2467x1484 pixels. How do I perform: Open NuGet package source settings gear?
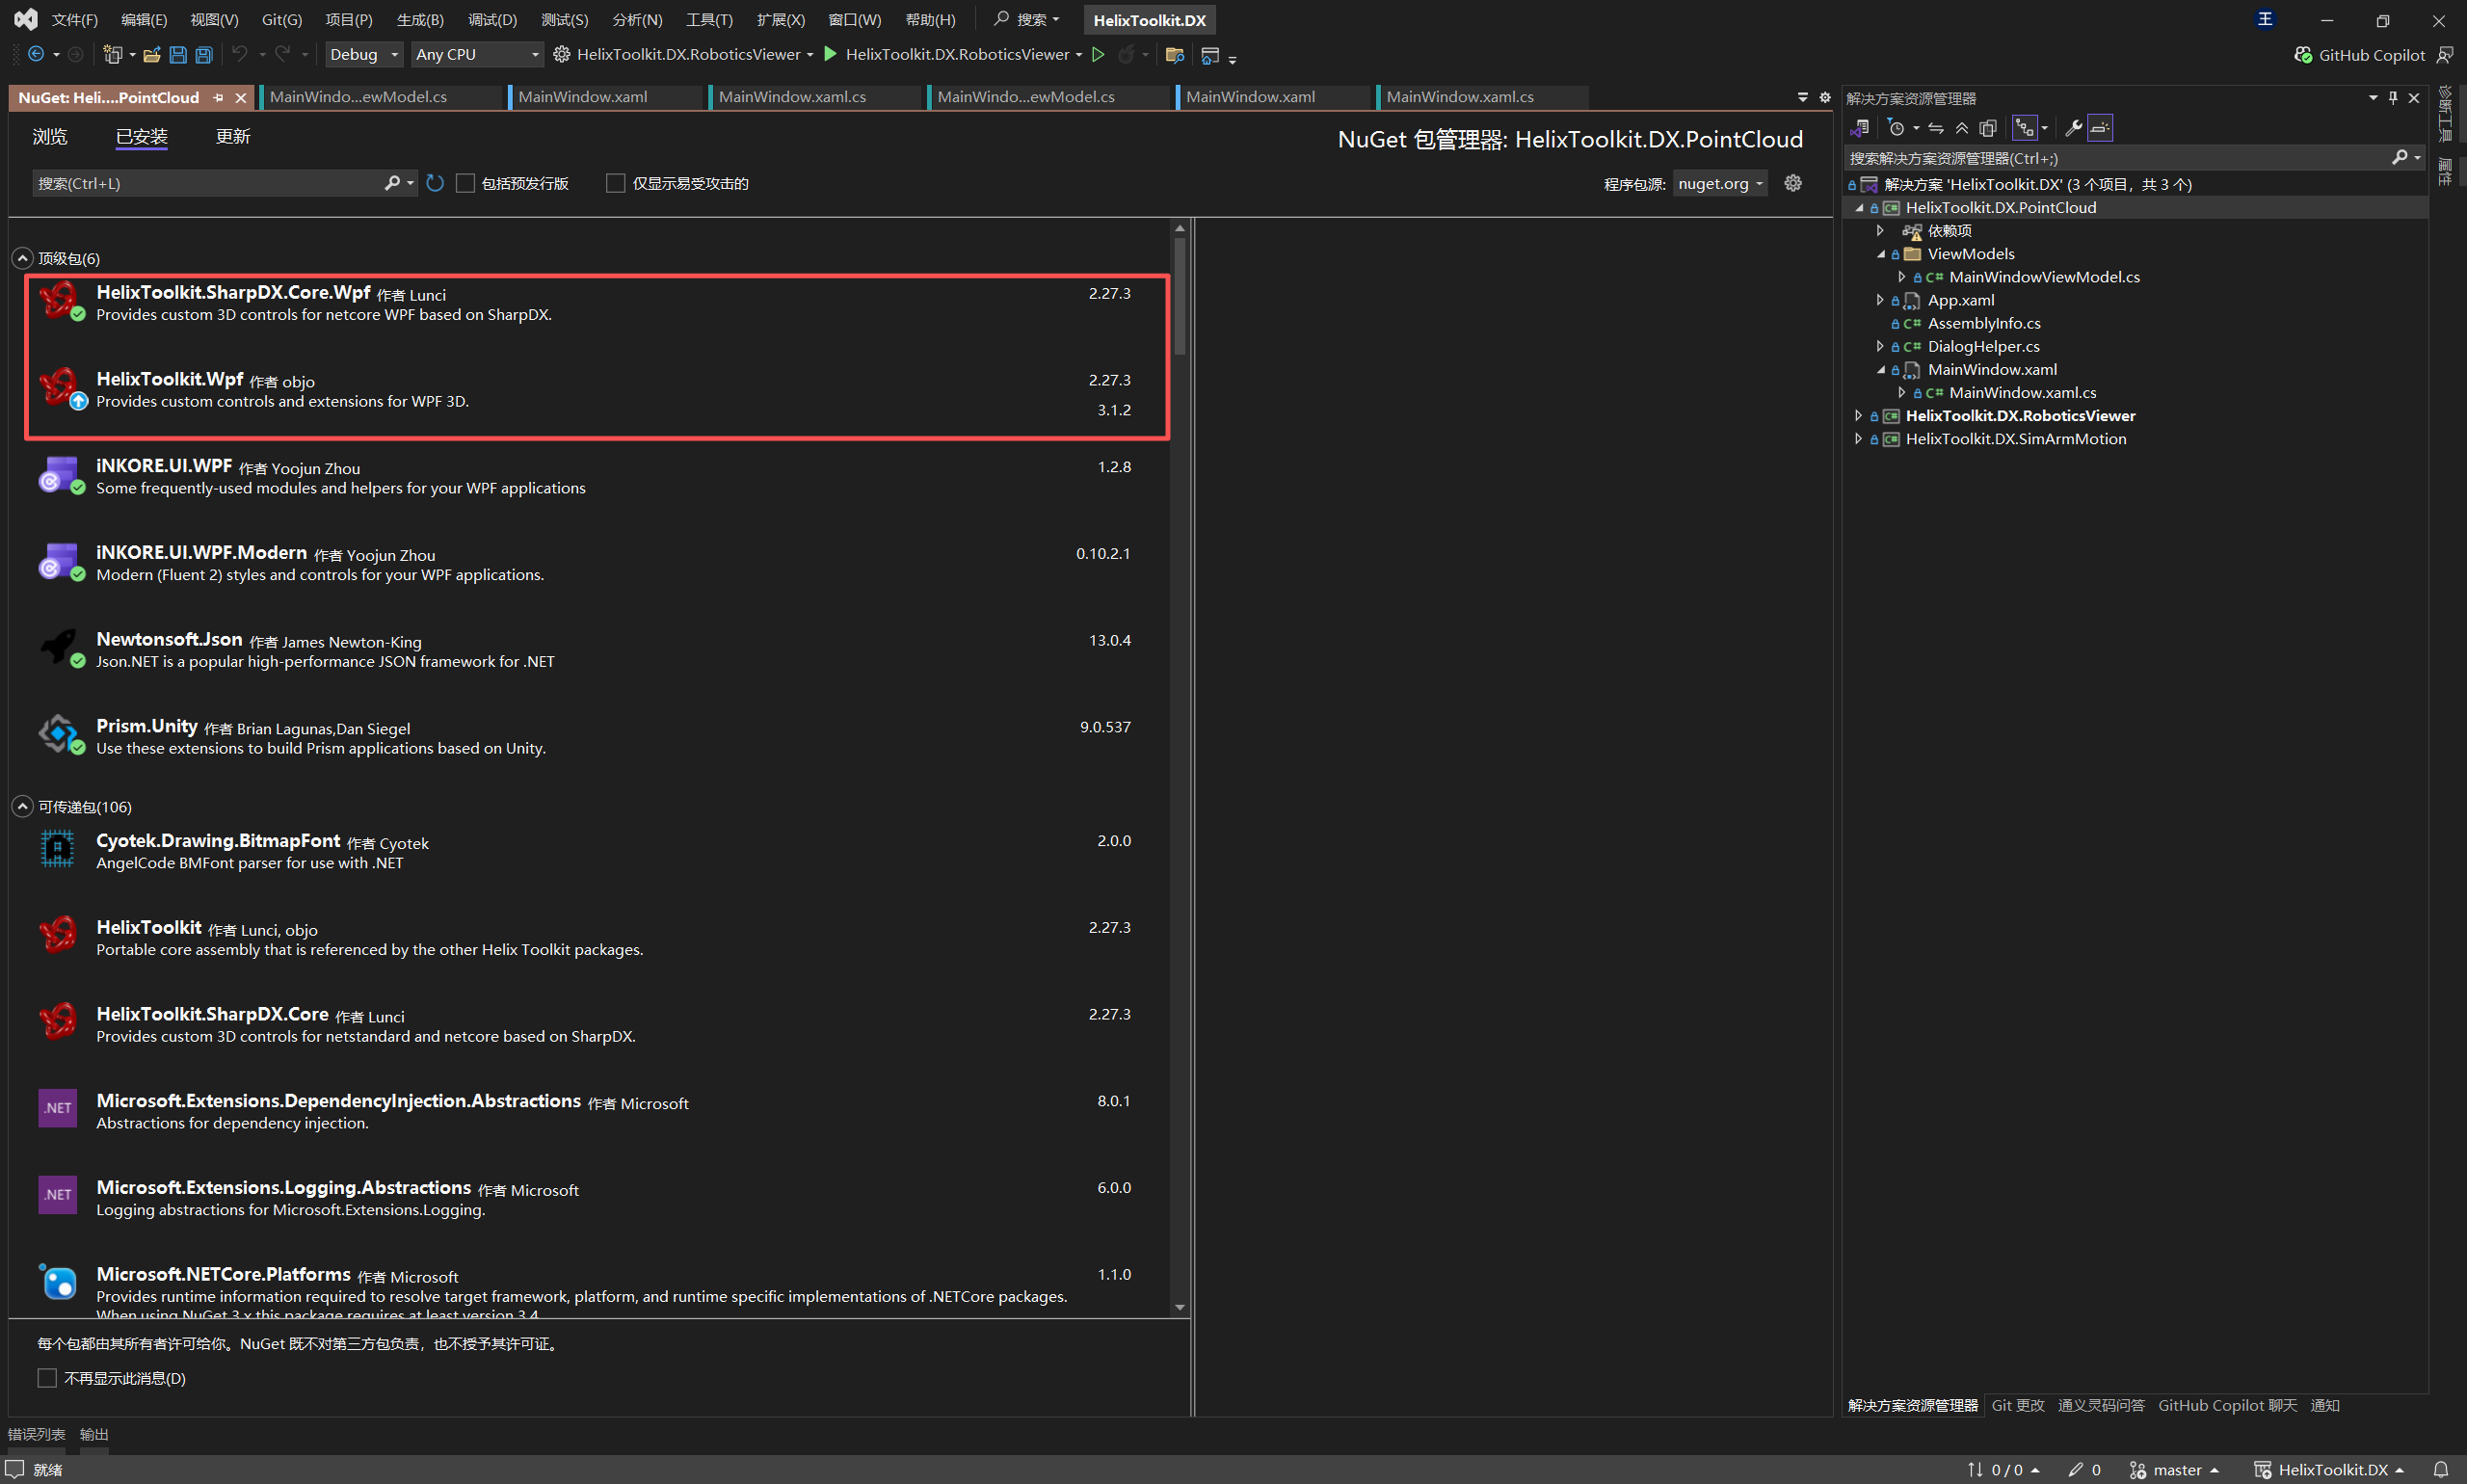(1793, 183)
